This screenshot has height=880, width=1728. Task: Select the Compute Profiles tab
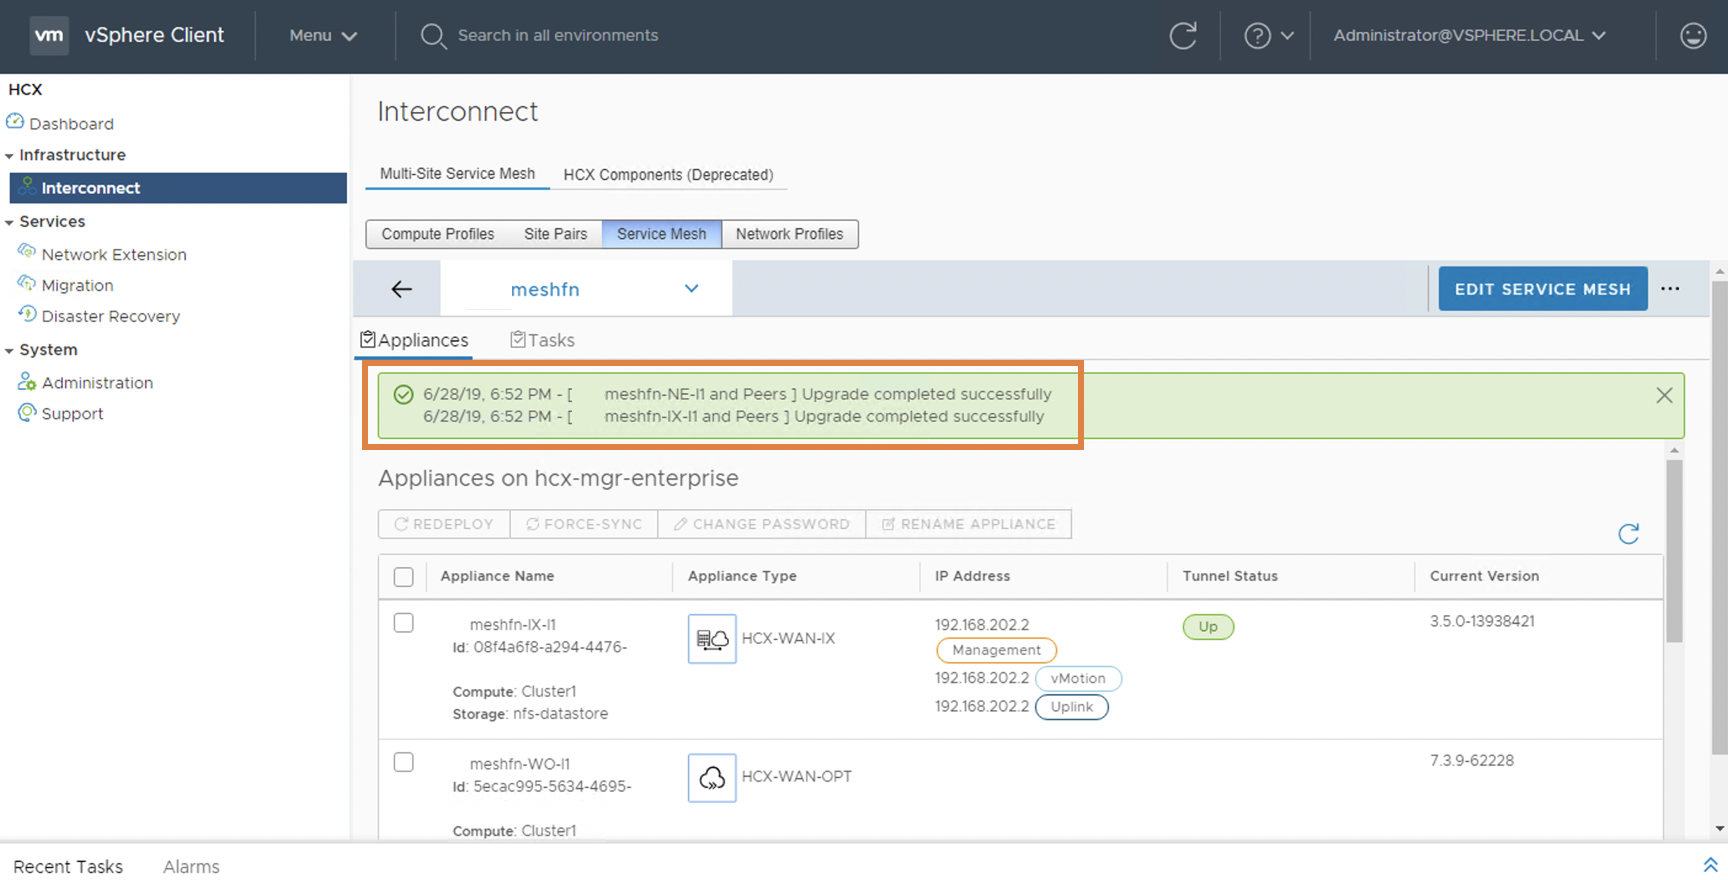click(x=438, y=234)
